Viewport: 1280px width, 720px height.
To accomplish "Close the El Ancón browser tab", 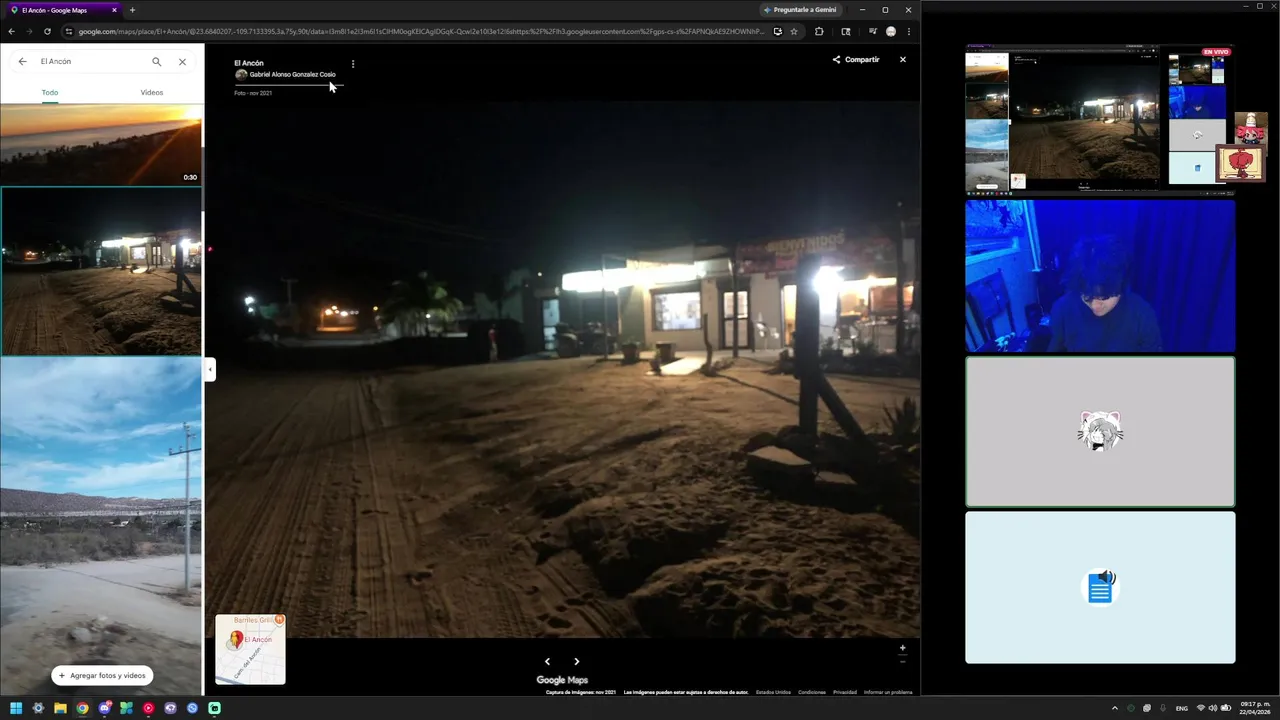I will tap(114, 10).
